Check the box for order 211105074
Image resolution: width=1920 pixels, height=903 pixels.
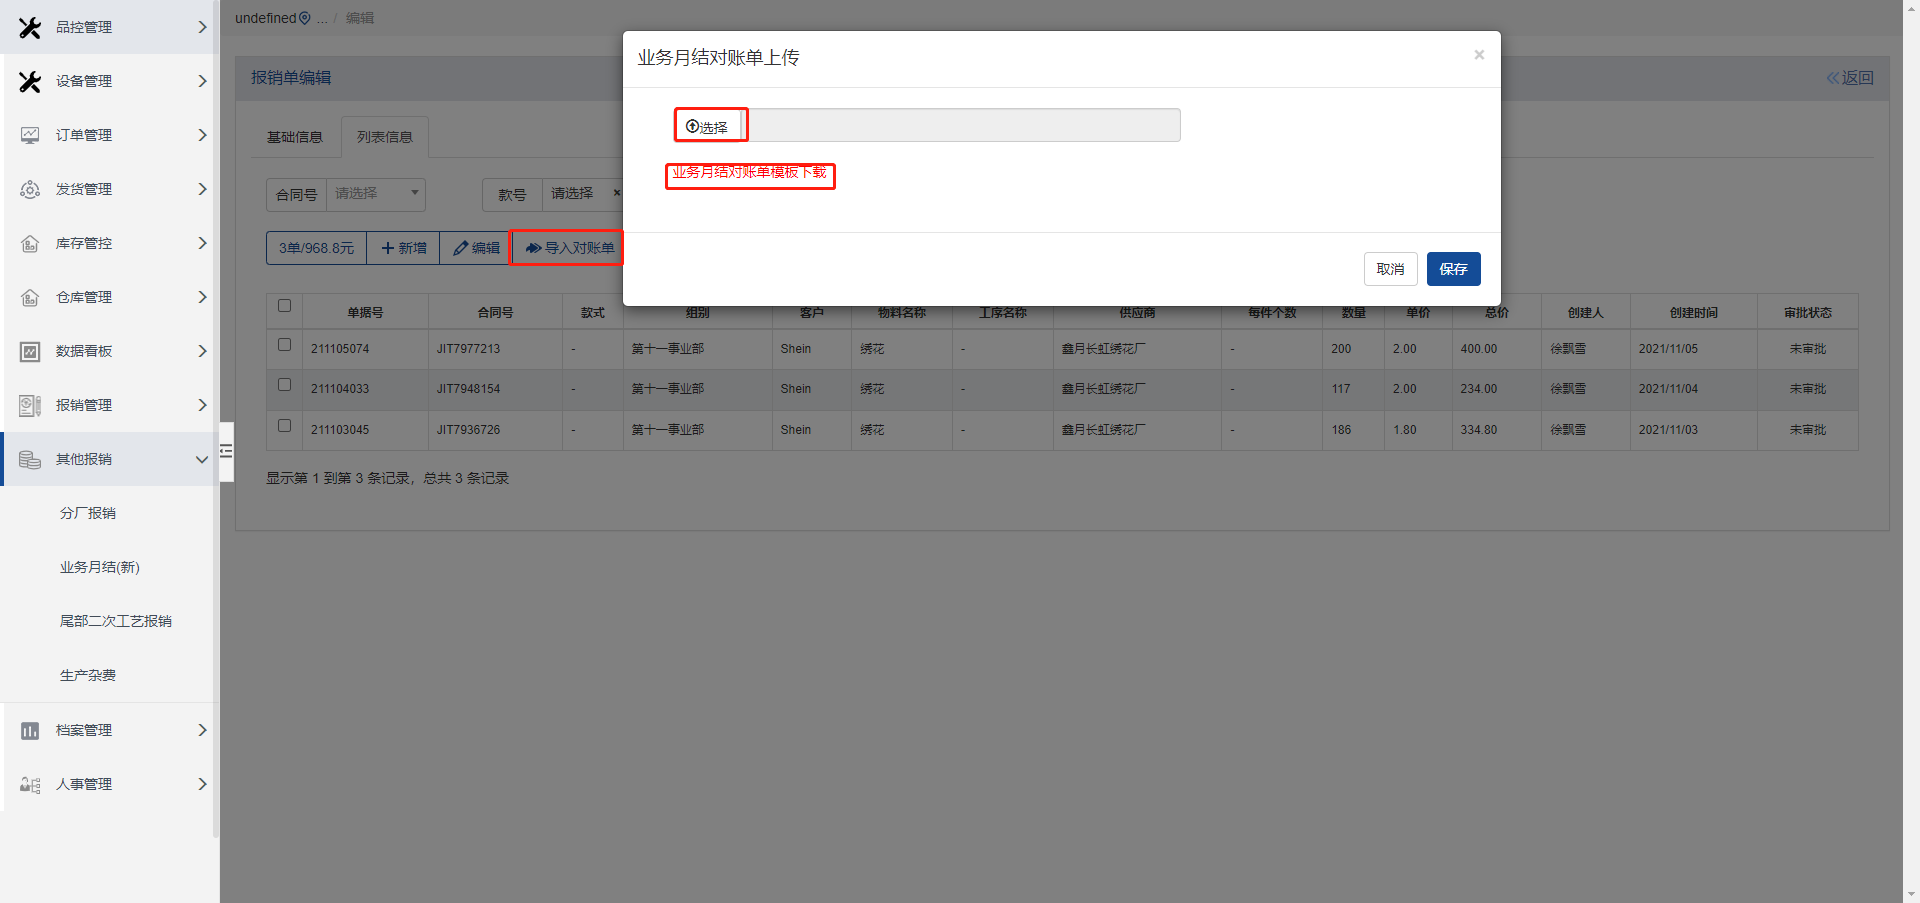(284, 345)
